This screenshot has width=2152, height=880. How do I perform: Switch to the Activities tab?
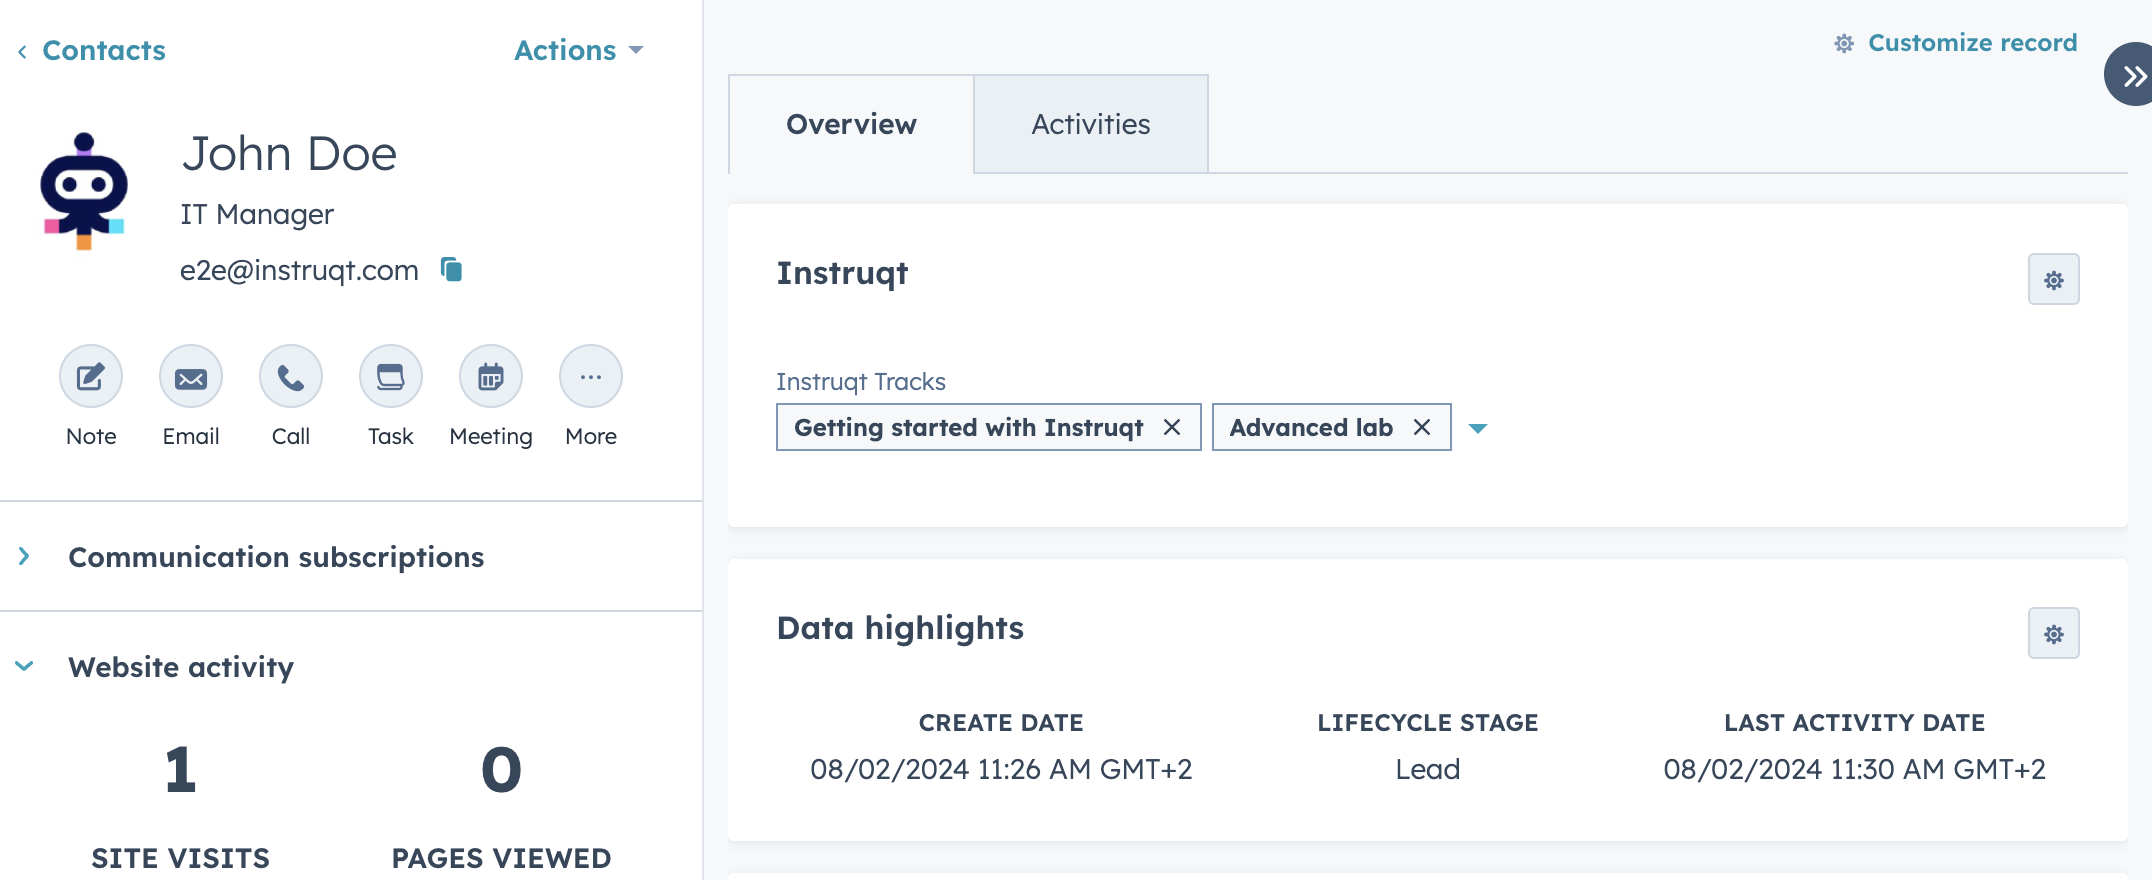[x=1090, y=124]
